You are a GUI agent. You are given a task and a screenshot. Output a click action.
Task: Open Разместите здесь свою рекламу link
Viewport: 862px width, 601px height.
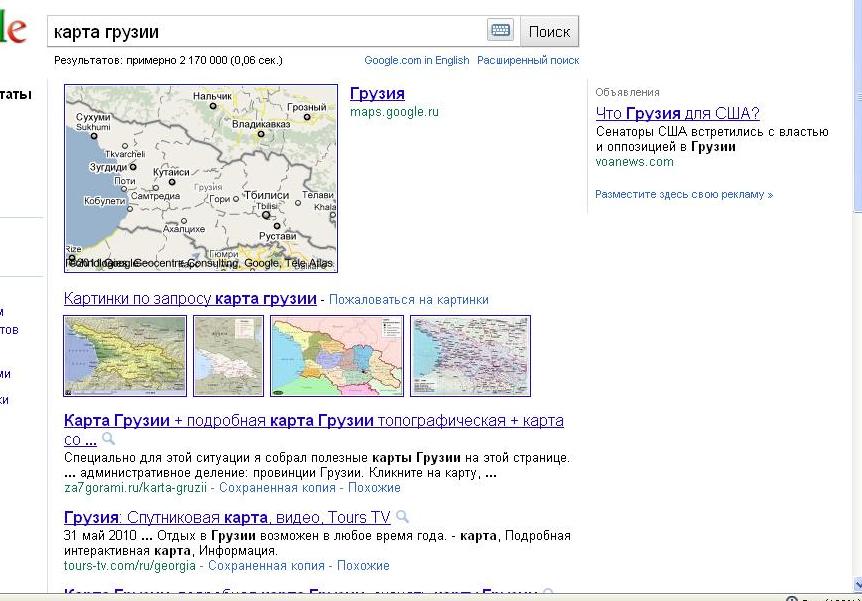pos(684,195)
